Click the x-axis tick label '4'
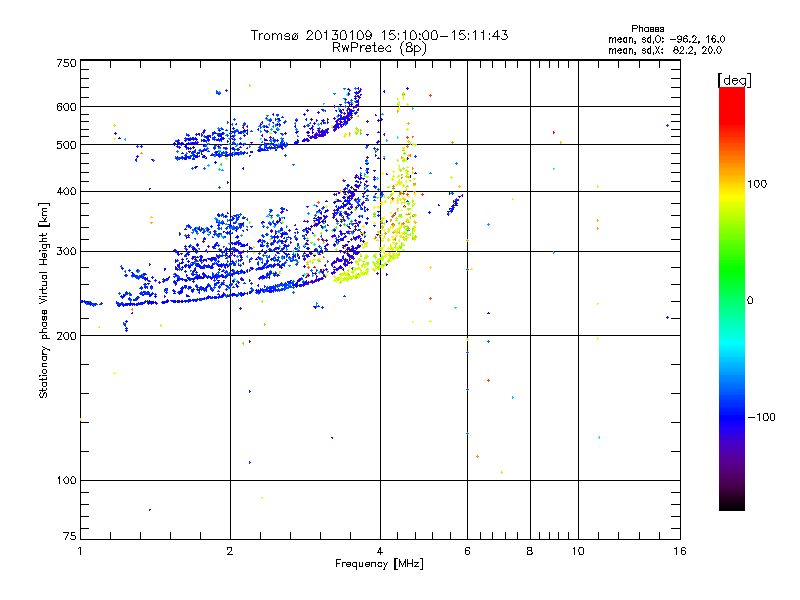 pyautogui.click(x=380, y=551)
